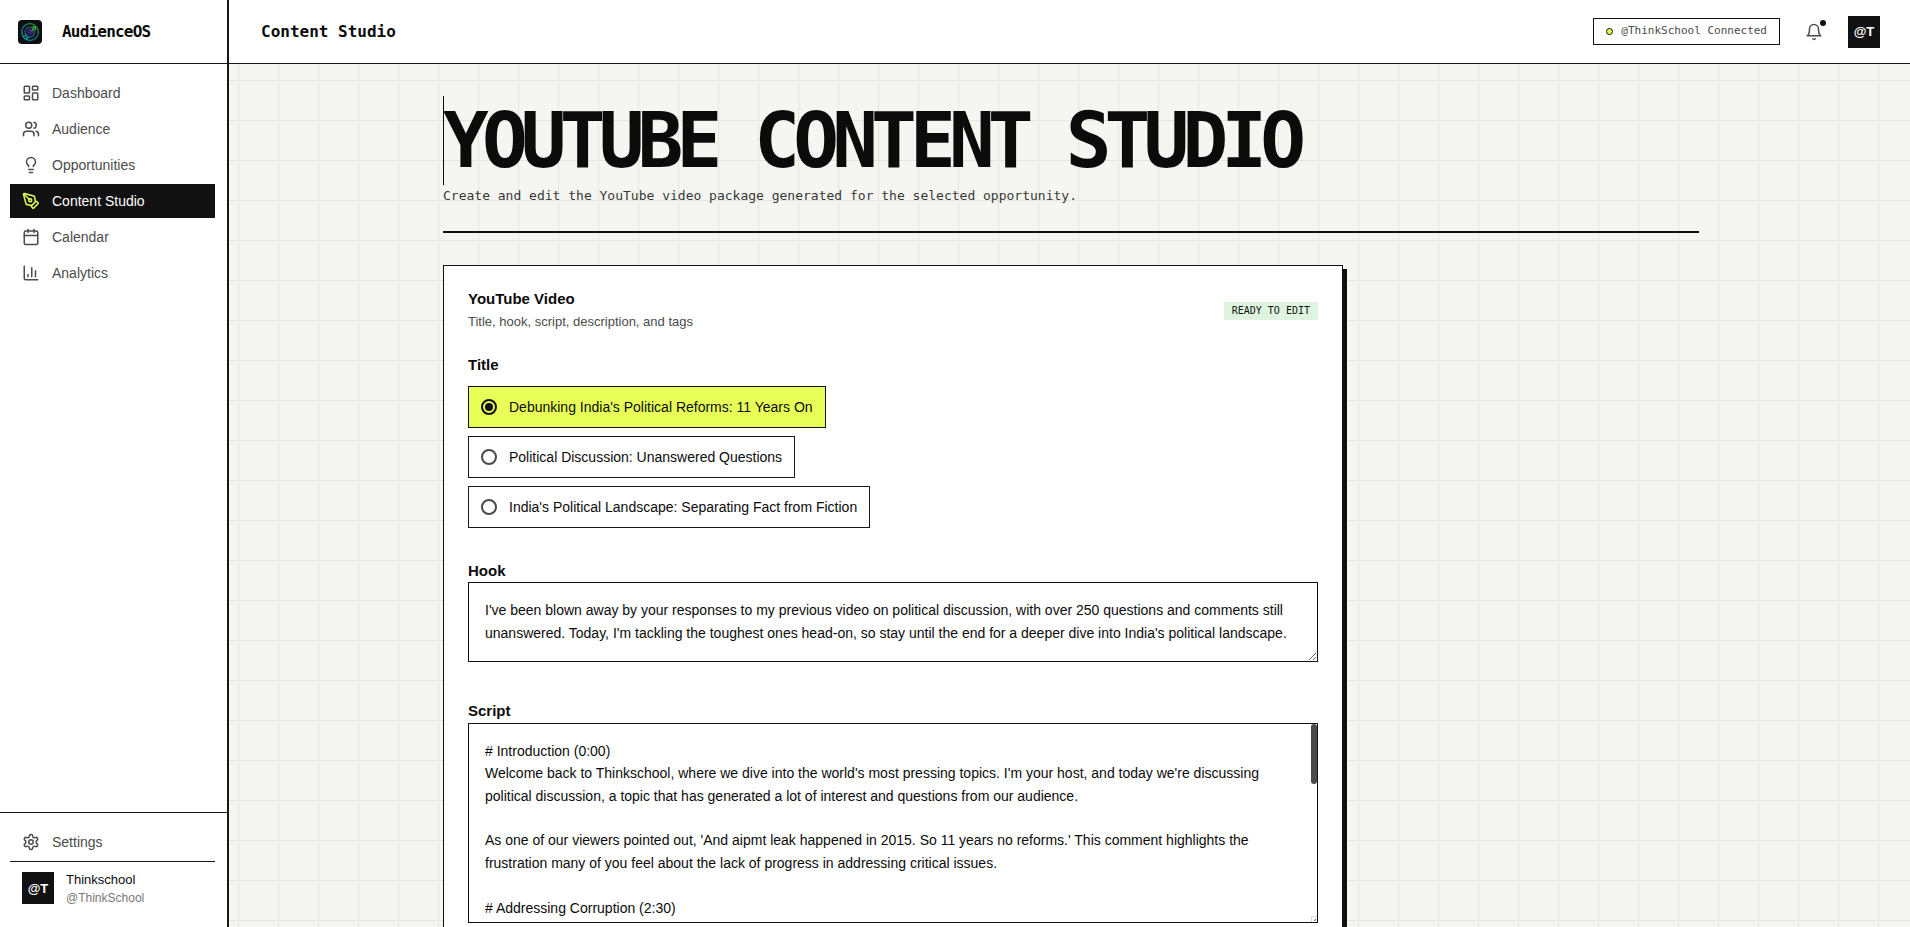Click the Thinkschool avatar in sidebar footer
1910x927 pixels.
click(38, 888)
